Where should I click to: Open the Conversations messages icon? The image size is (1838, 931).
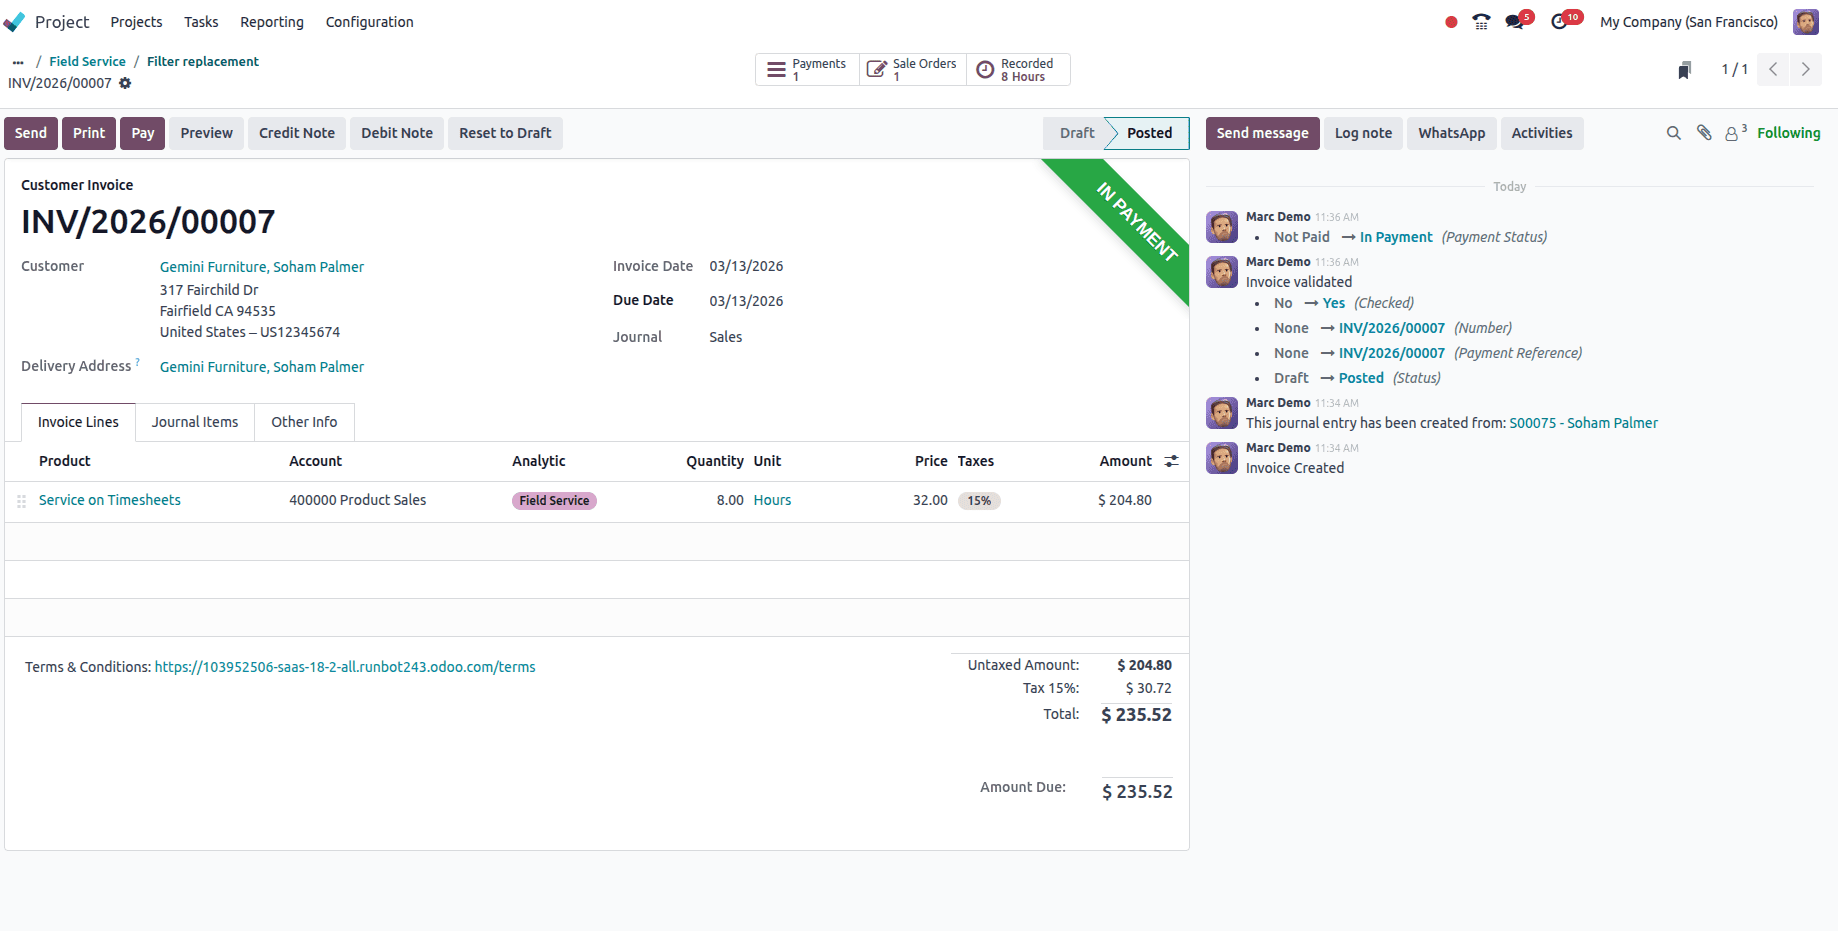pos(1514,21)
